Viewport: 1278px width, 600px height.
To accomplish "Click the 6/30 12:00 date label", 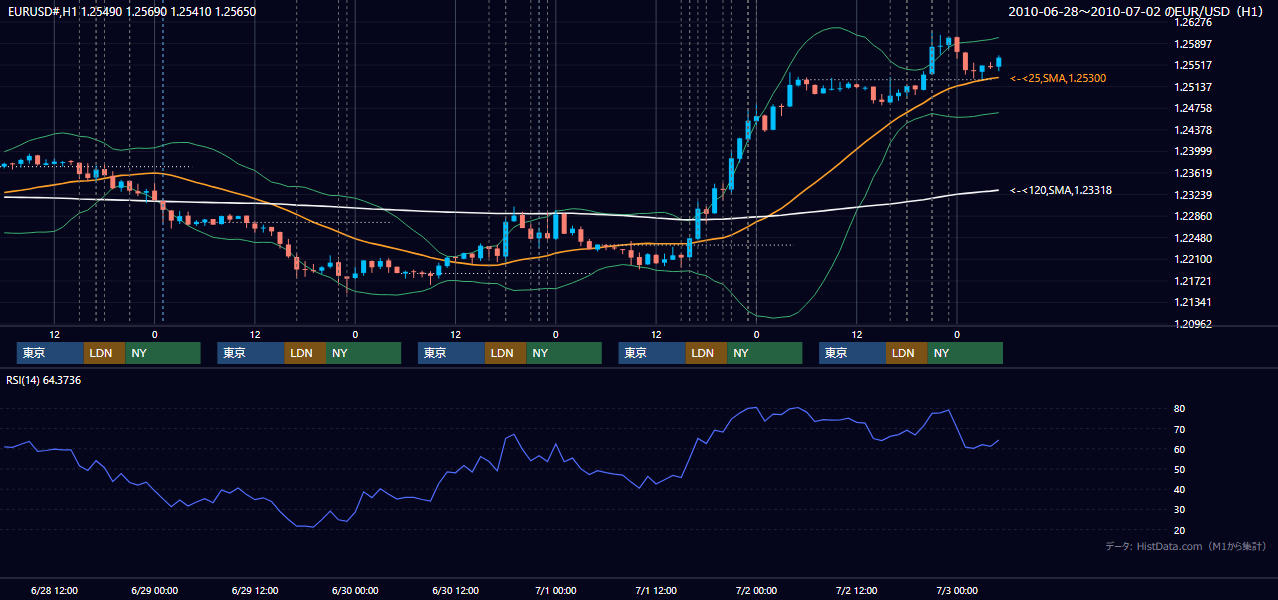I will [455, 590].
